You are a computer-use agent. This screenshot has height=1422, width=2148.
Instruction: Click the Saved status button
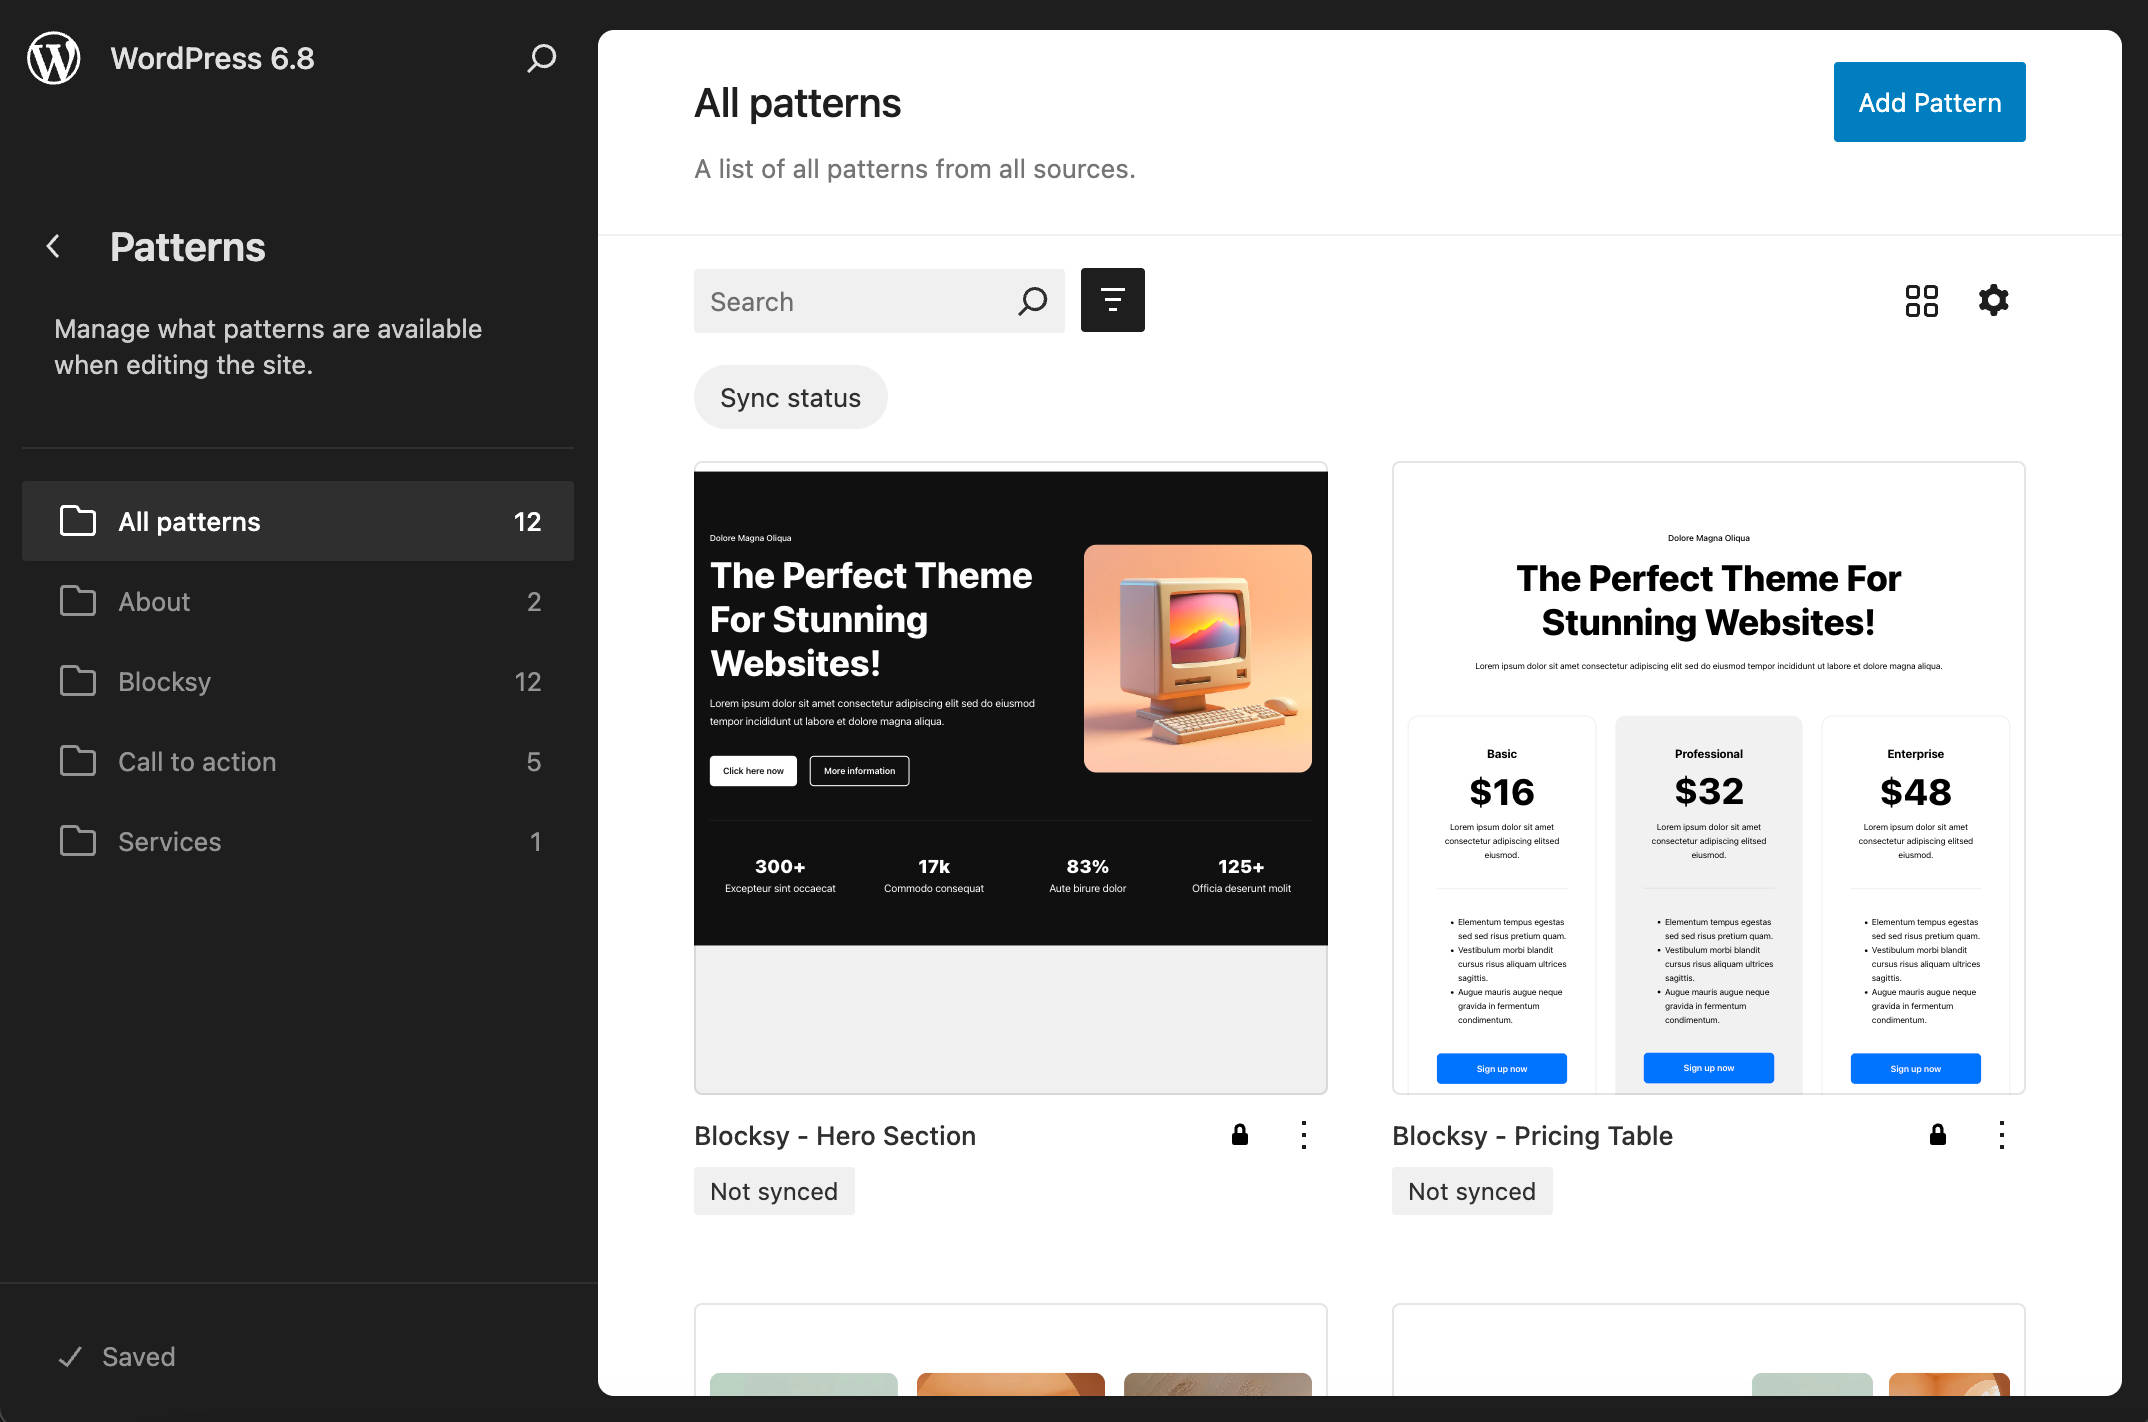point(118,1356)
